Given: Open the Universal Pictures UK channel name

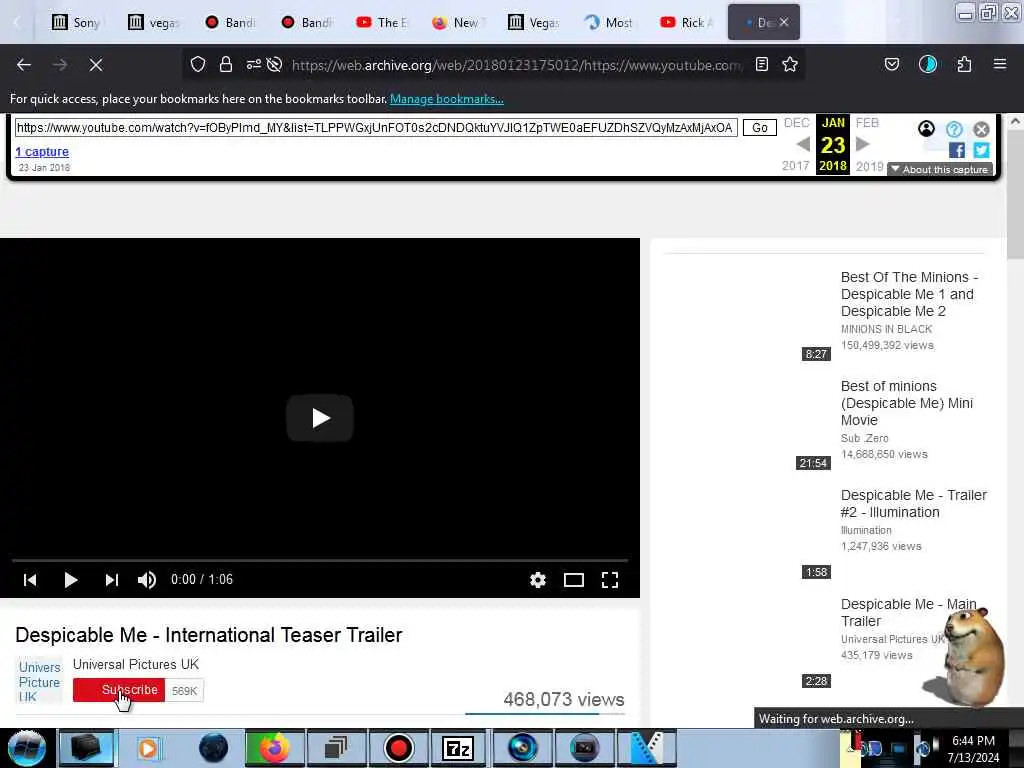Looking at the screenshot, I should pyautogui.click(x=136, y=664).
